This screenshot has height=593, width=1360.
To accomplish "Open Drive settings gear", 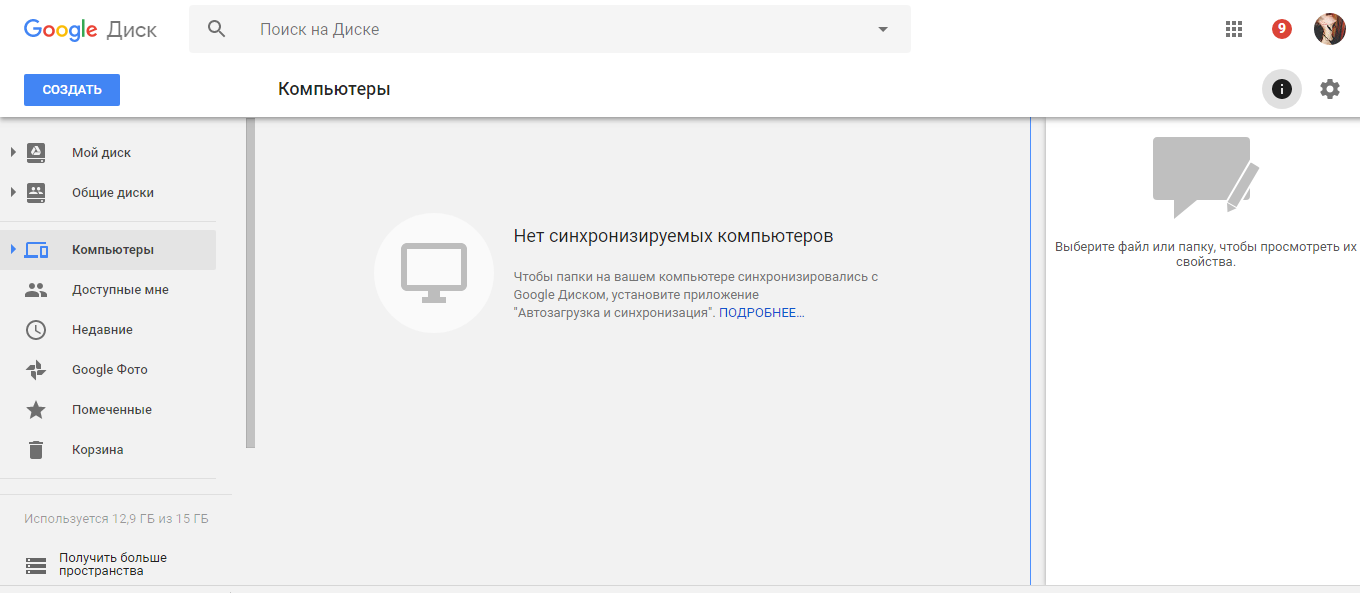I will pos(1329,89).
